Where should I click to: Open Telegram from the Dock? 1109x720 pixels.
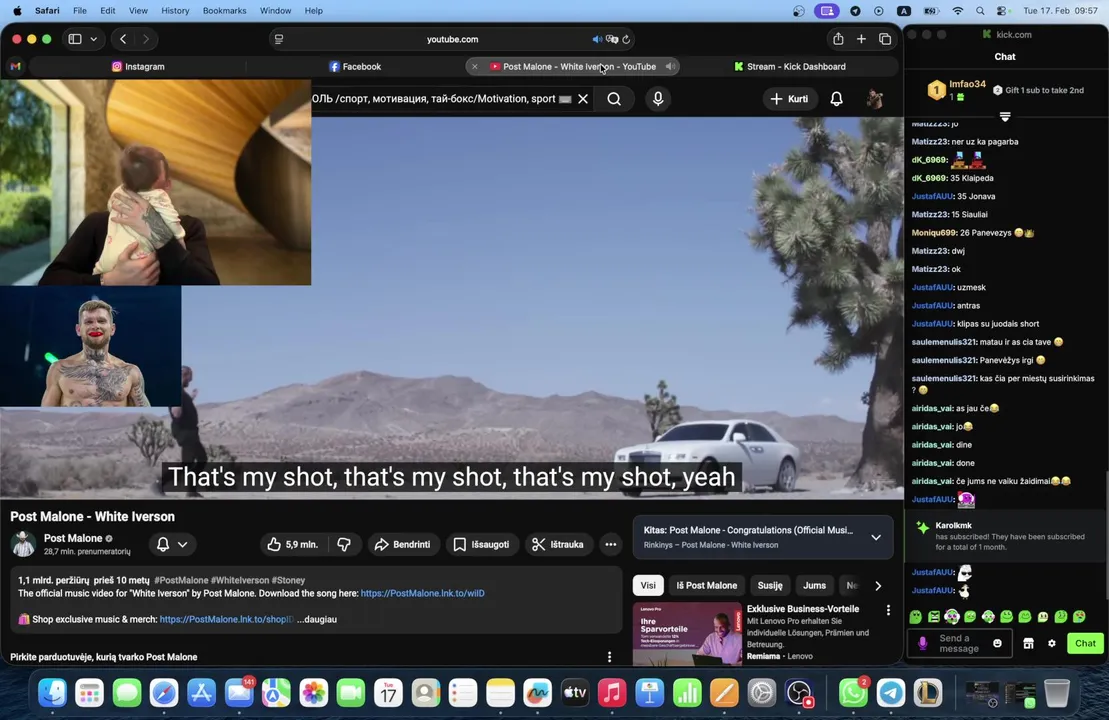click(890, 693)
